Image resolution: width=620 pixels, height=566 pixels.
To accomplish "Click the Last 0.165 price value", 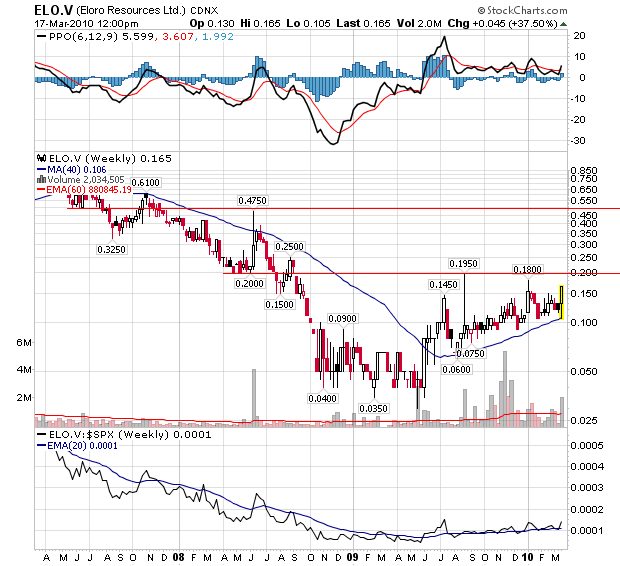I will pyautogui.click(x=363, y=23).
